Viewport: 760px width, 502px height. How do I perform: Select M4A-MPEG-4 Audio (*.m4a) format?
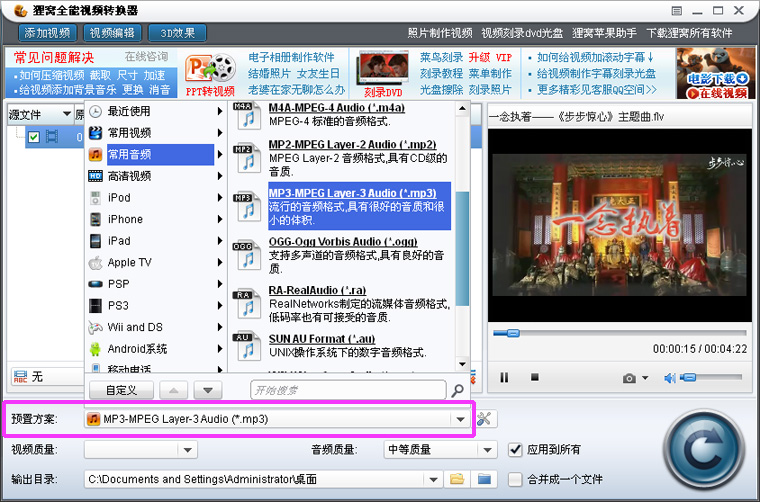tap(337, 108)
